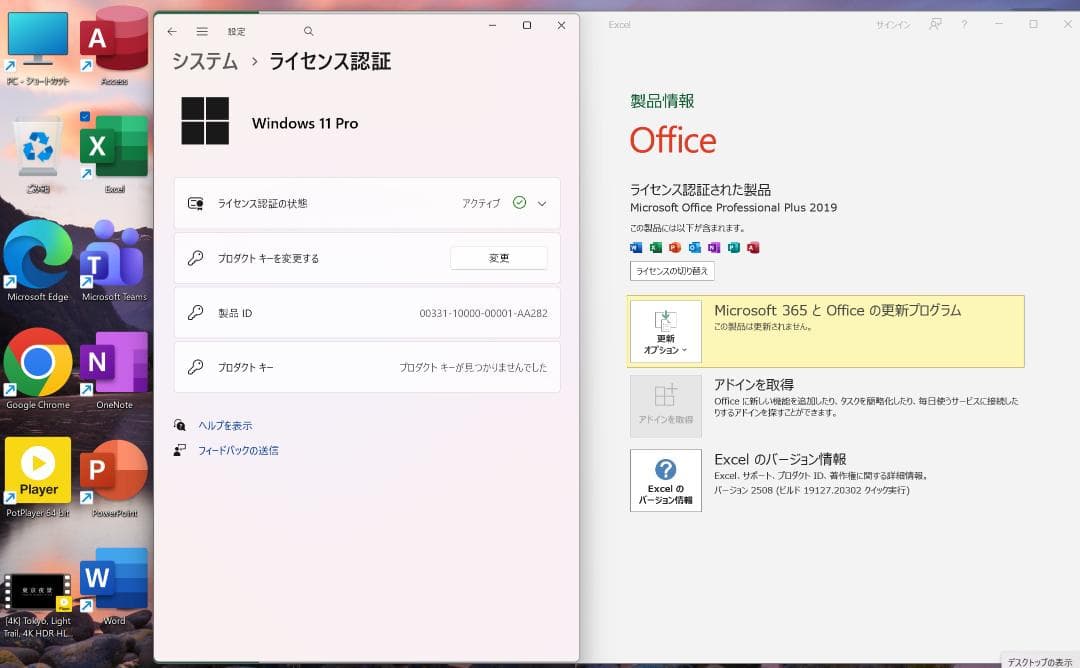Open the Word desktop shortcut
The height and width of the screenshot is (668, 1080).
(x=114, y=580)
